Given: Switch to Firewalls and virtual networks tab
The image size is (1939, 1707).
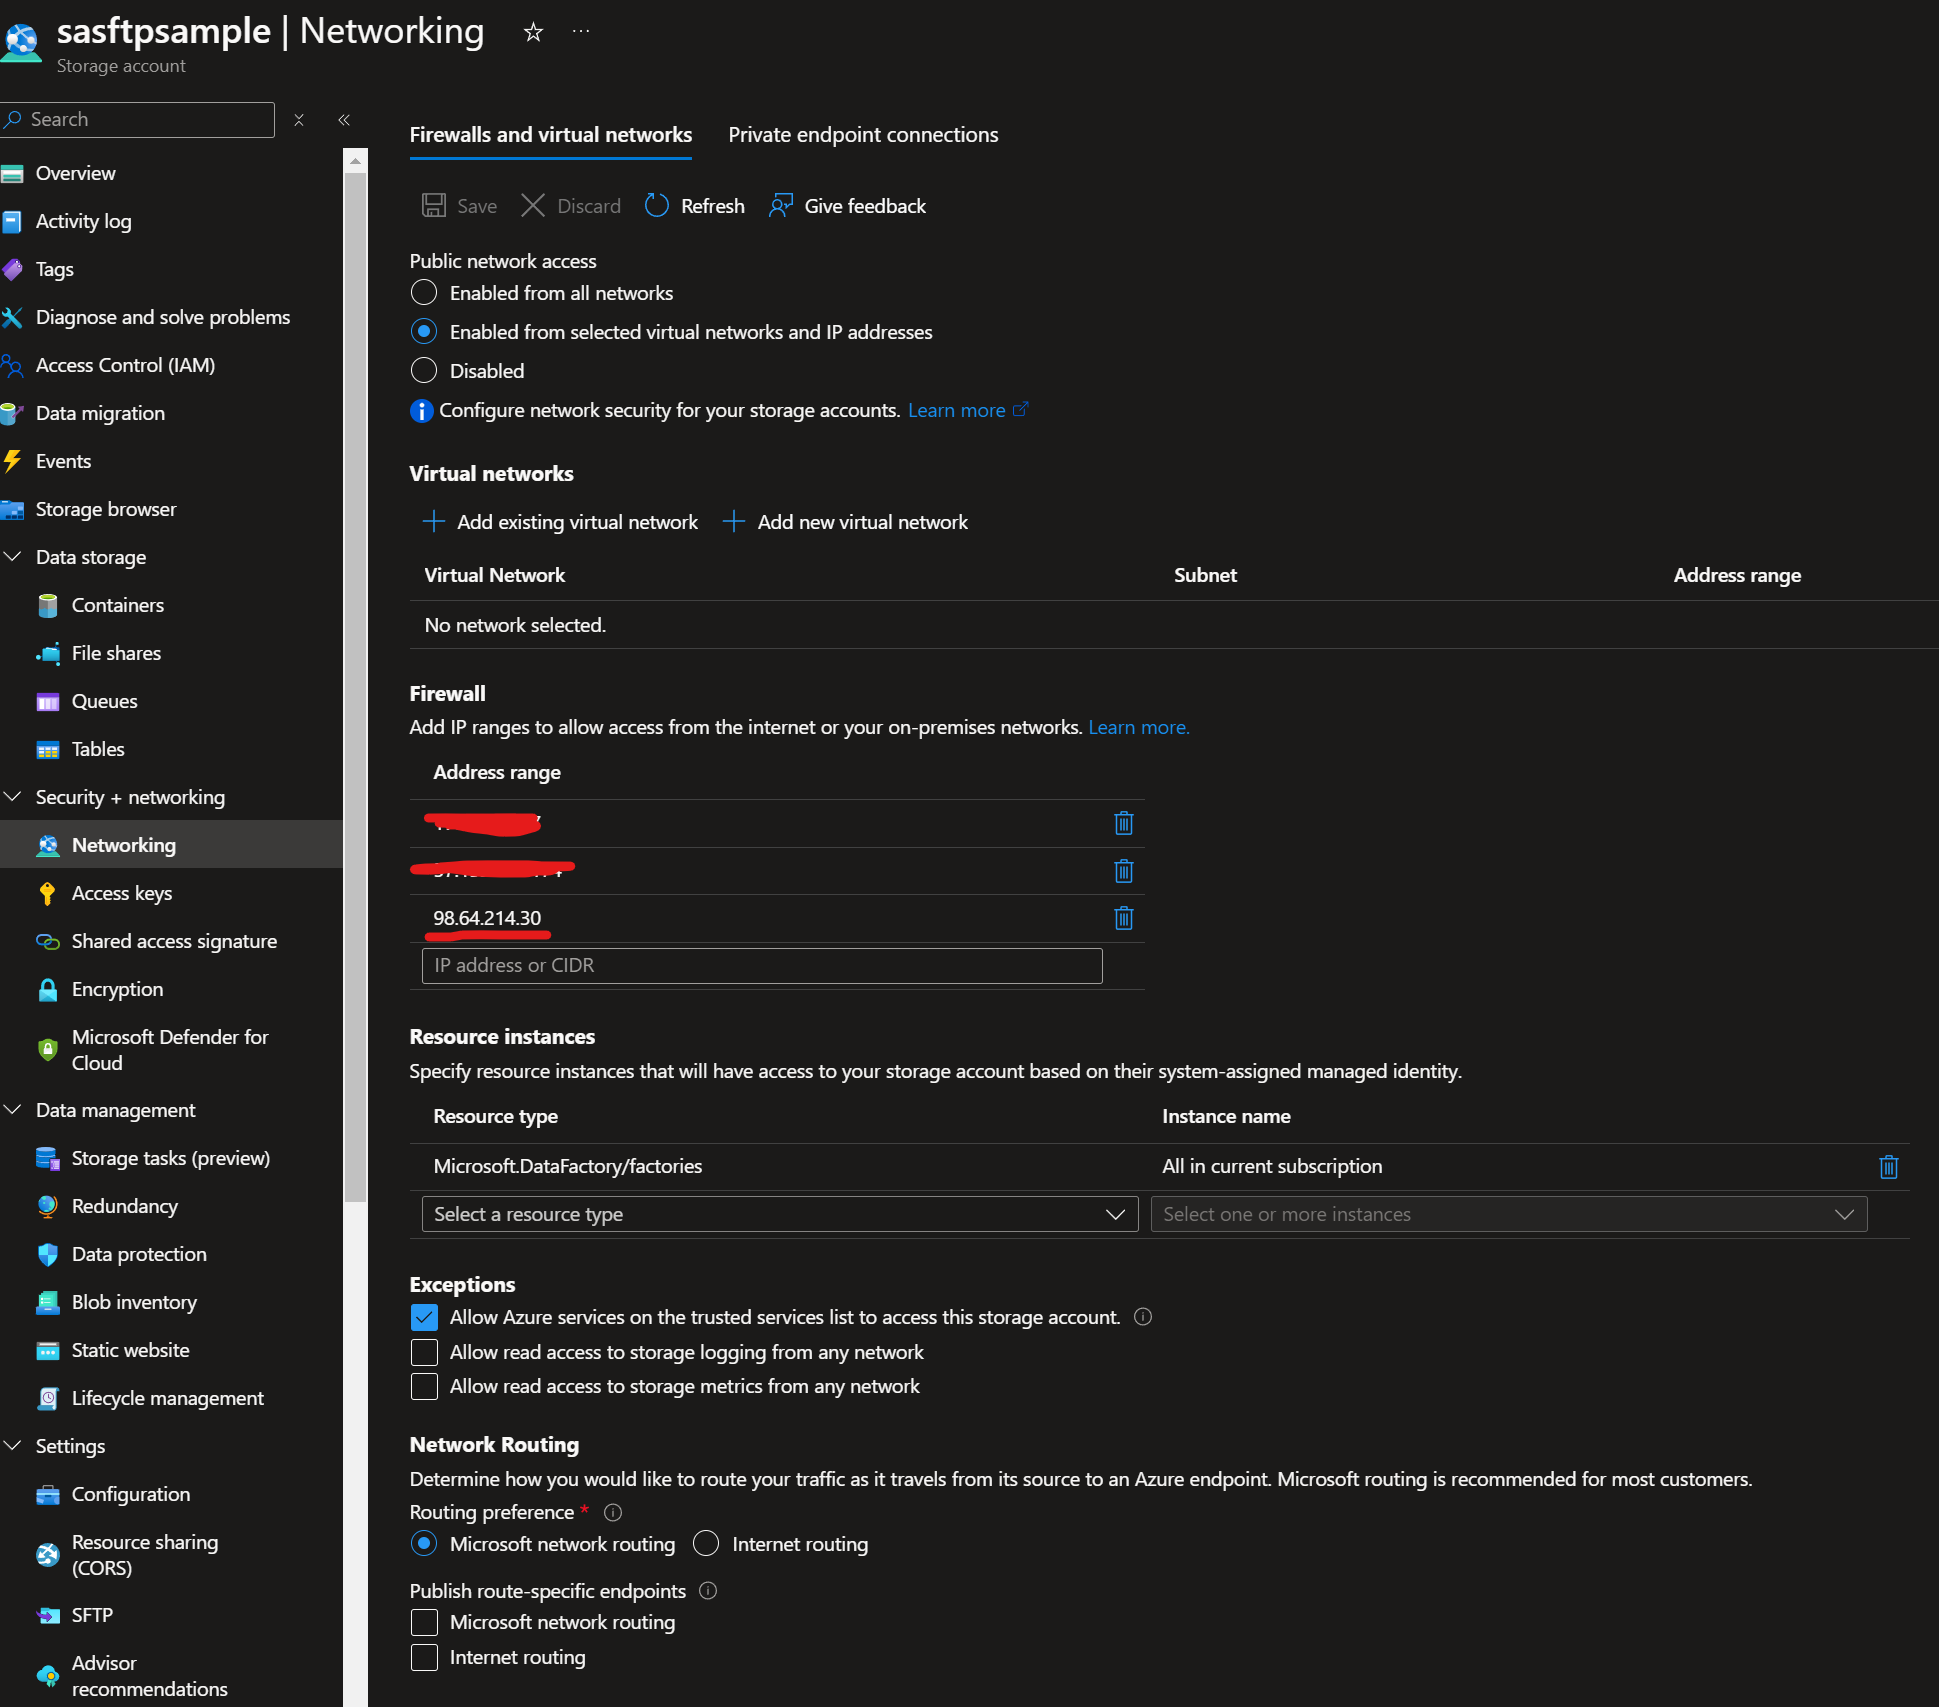Looking at the screenshot, I should pyautogui.click(x=550, y=134).
